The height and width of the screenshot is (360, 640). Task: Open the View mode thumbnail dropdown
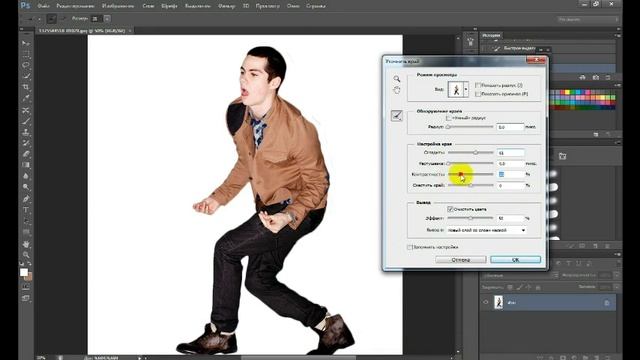[466, 89]
